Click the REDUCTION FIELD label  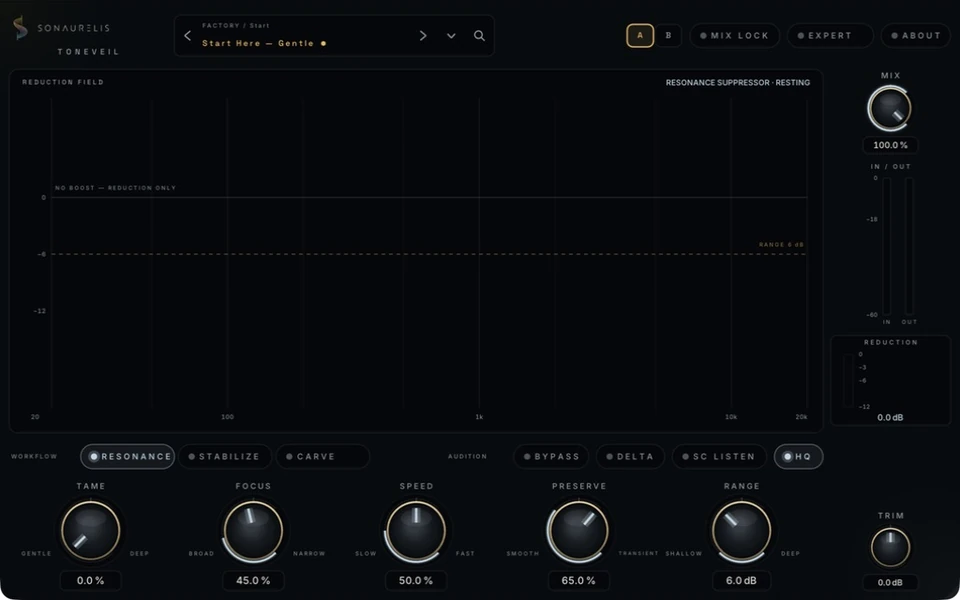[63, 82]
